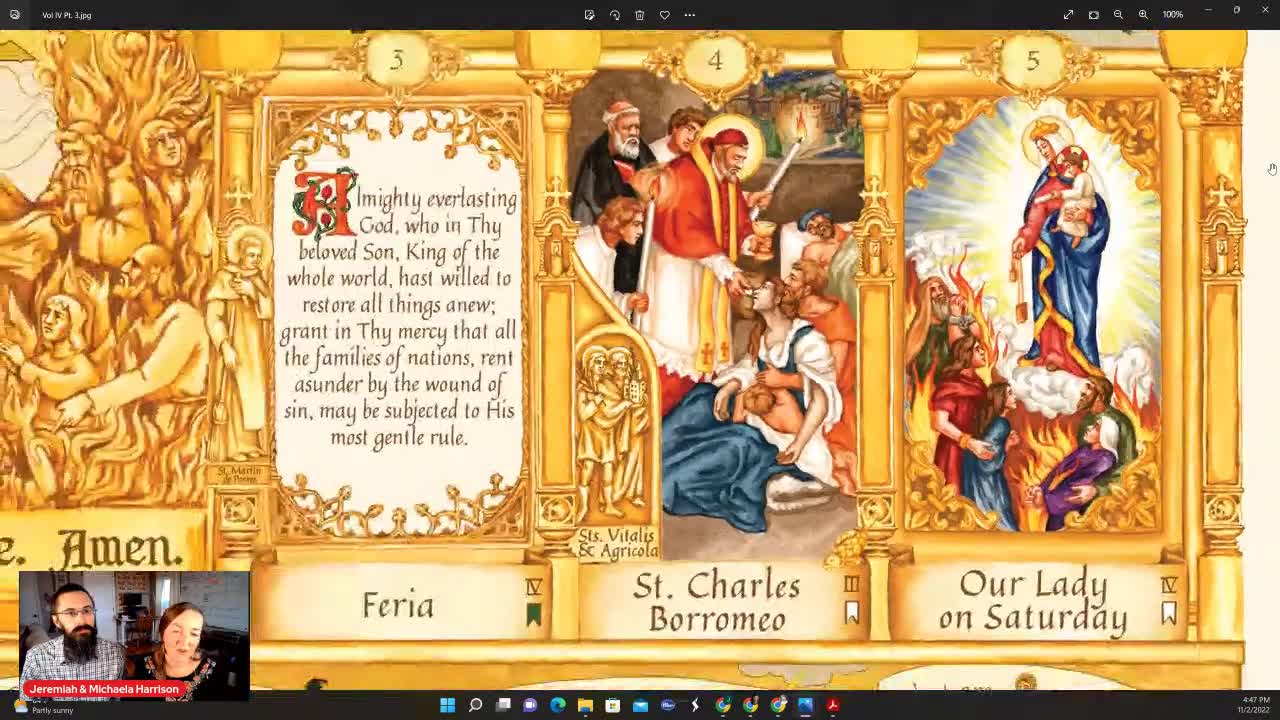Click the number 3 medallion
The image size is (1280, 720).
tap(397, 59)
